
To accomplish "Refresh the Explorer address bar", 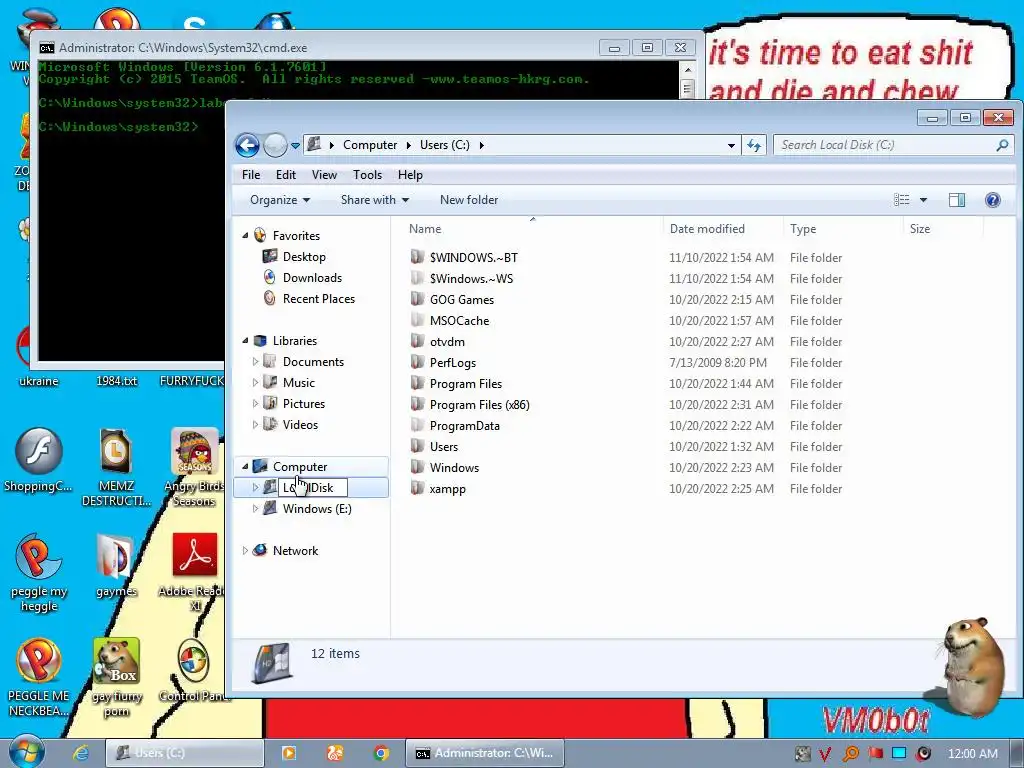I will pos(754,145).
